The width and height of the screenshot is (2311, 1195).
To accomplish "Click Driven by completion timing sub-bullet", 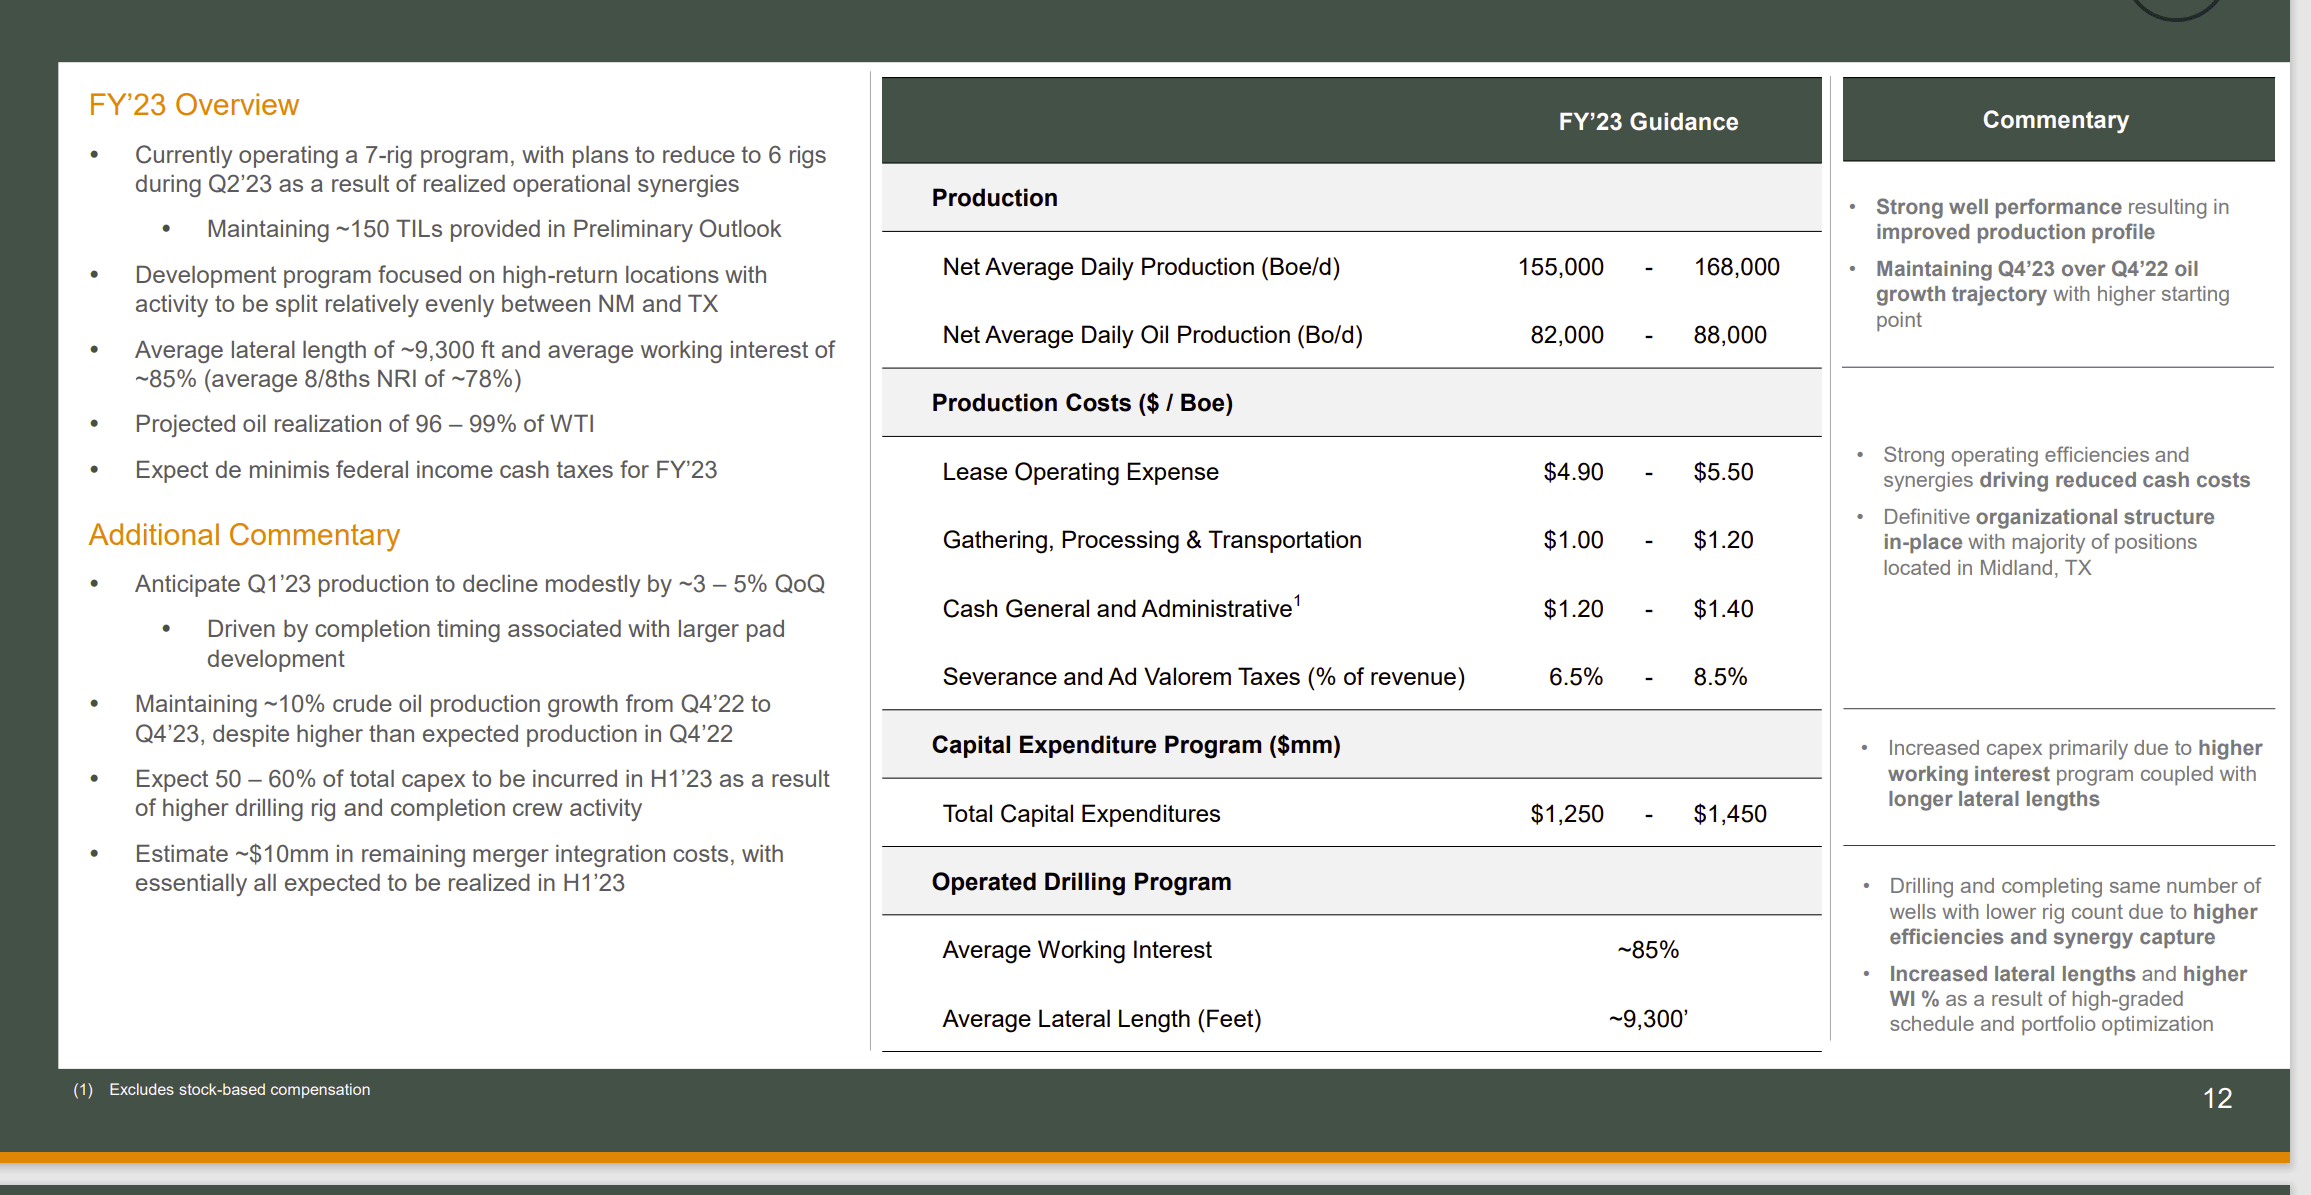I will pyautogui.click(x=496, y=644).
